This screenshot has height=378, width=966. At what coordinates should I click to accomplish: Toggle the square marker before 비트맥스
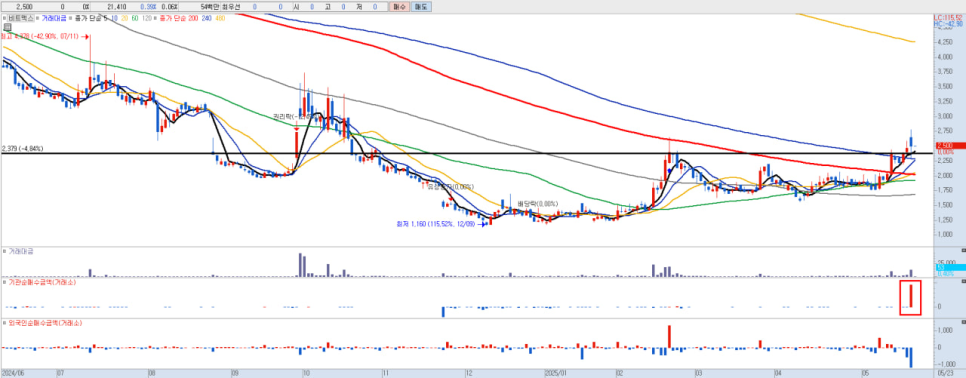(5, 19)
